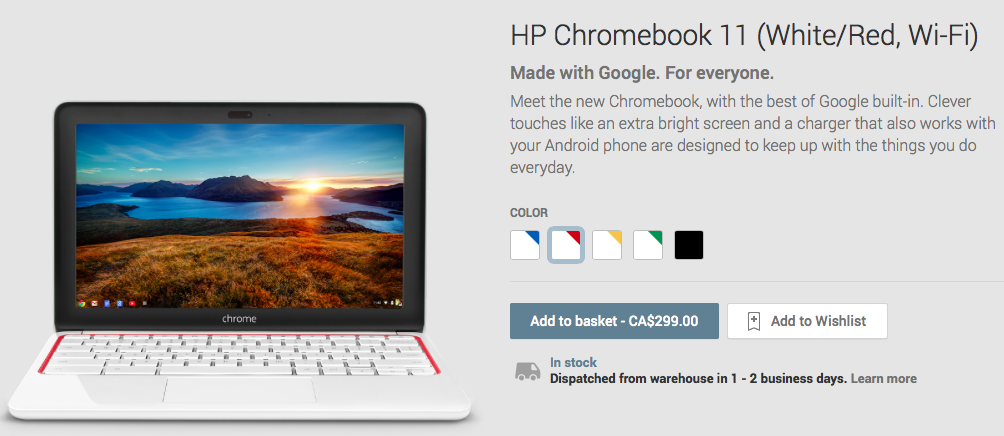Click the HP Chromebook 11 product title
1004x436 pixels.
pos(744,35)
